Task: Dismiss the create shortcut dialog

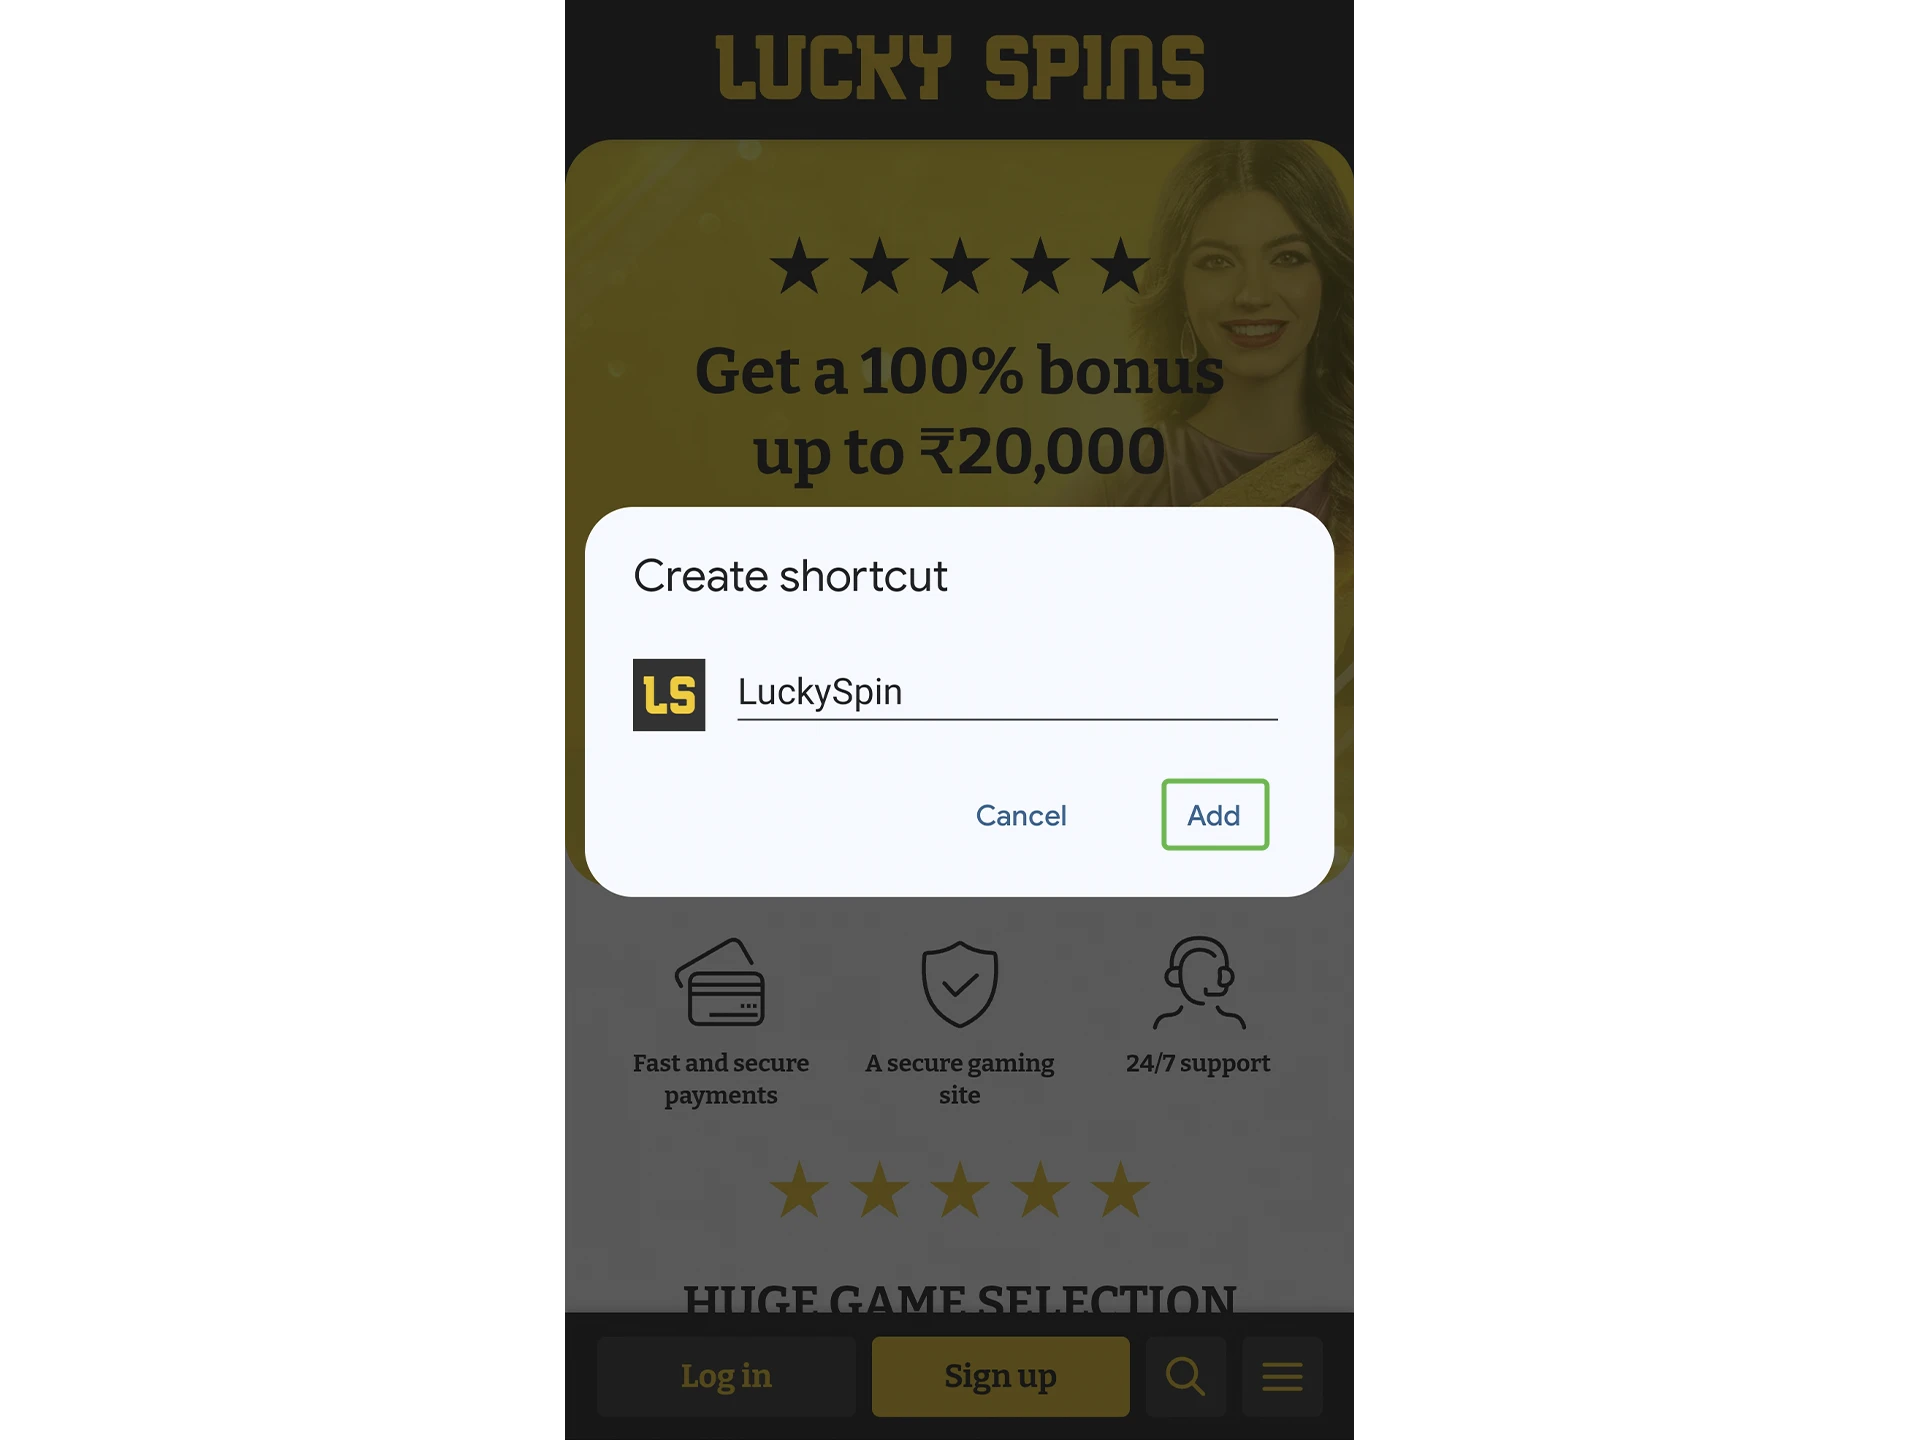Action: coord(1020,814)
